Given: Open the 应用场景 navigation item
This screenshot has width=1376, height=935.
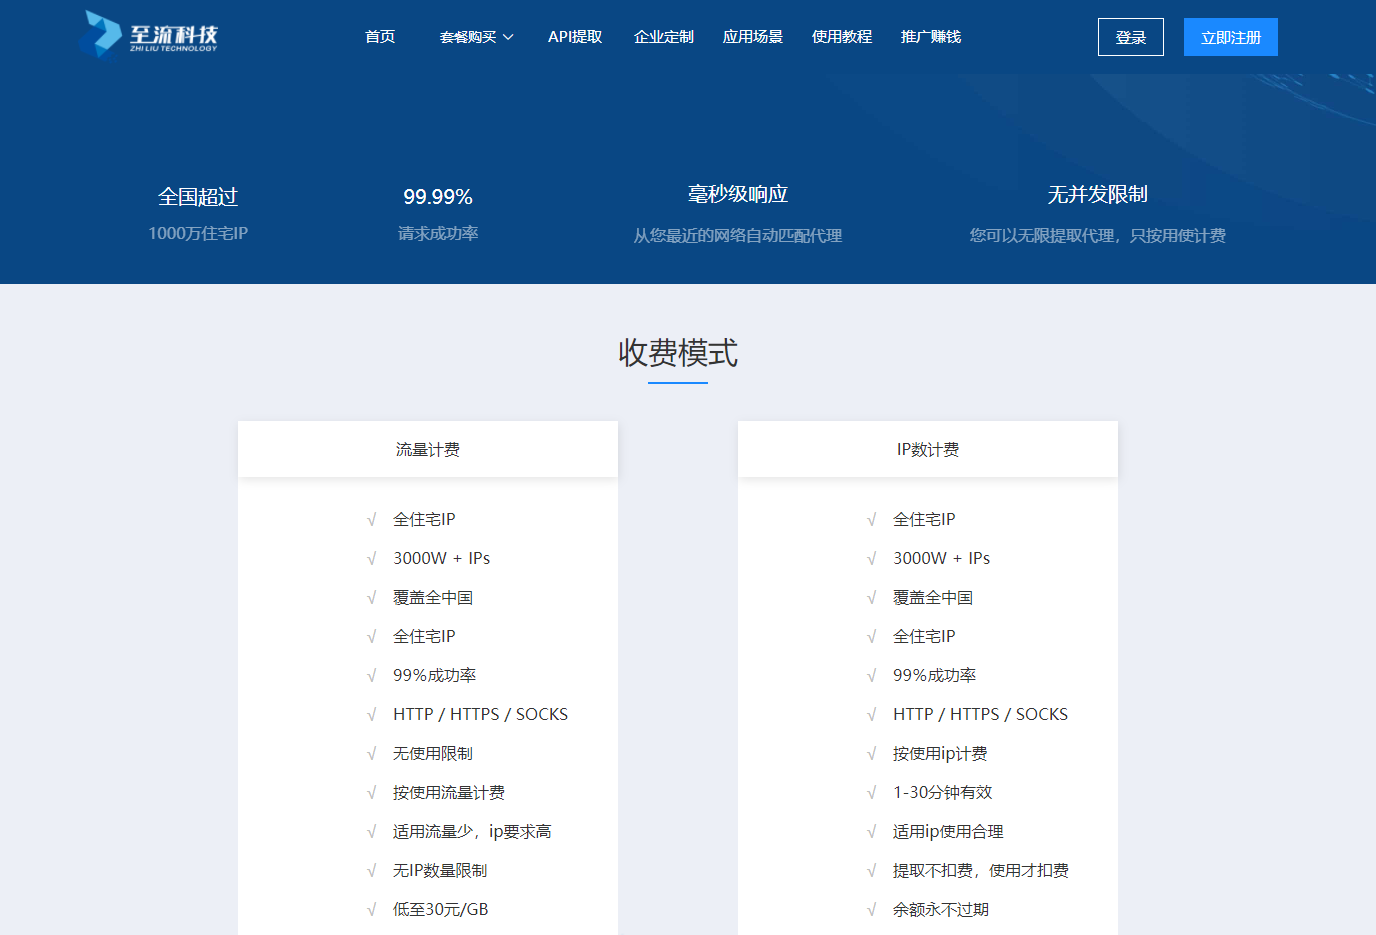Looking at the screenshot, I should (x=752, y=37).
